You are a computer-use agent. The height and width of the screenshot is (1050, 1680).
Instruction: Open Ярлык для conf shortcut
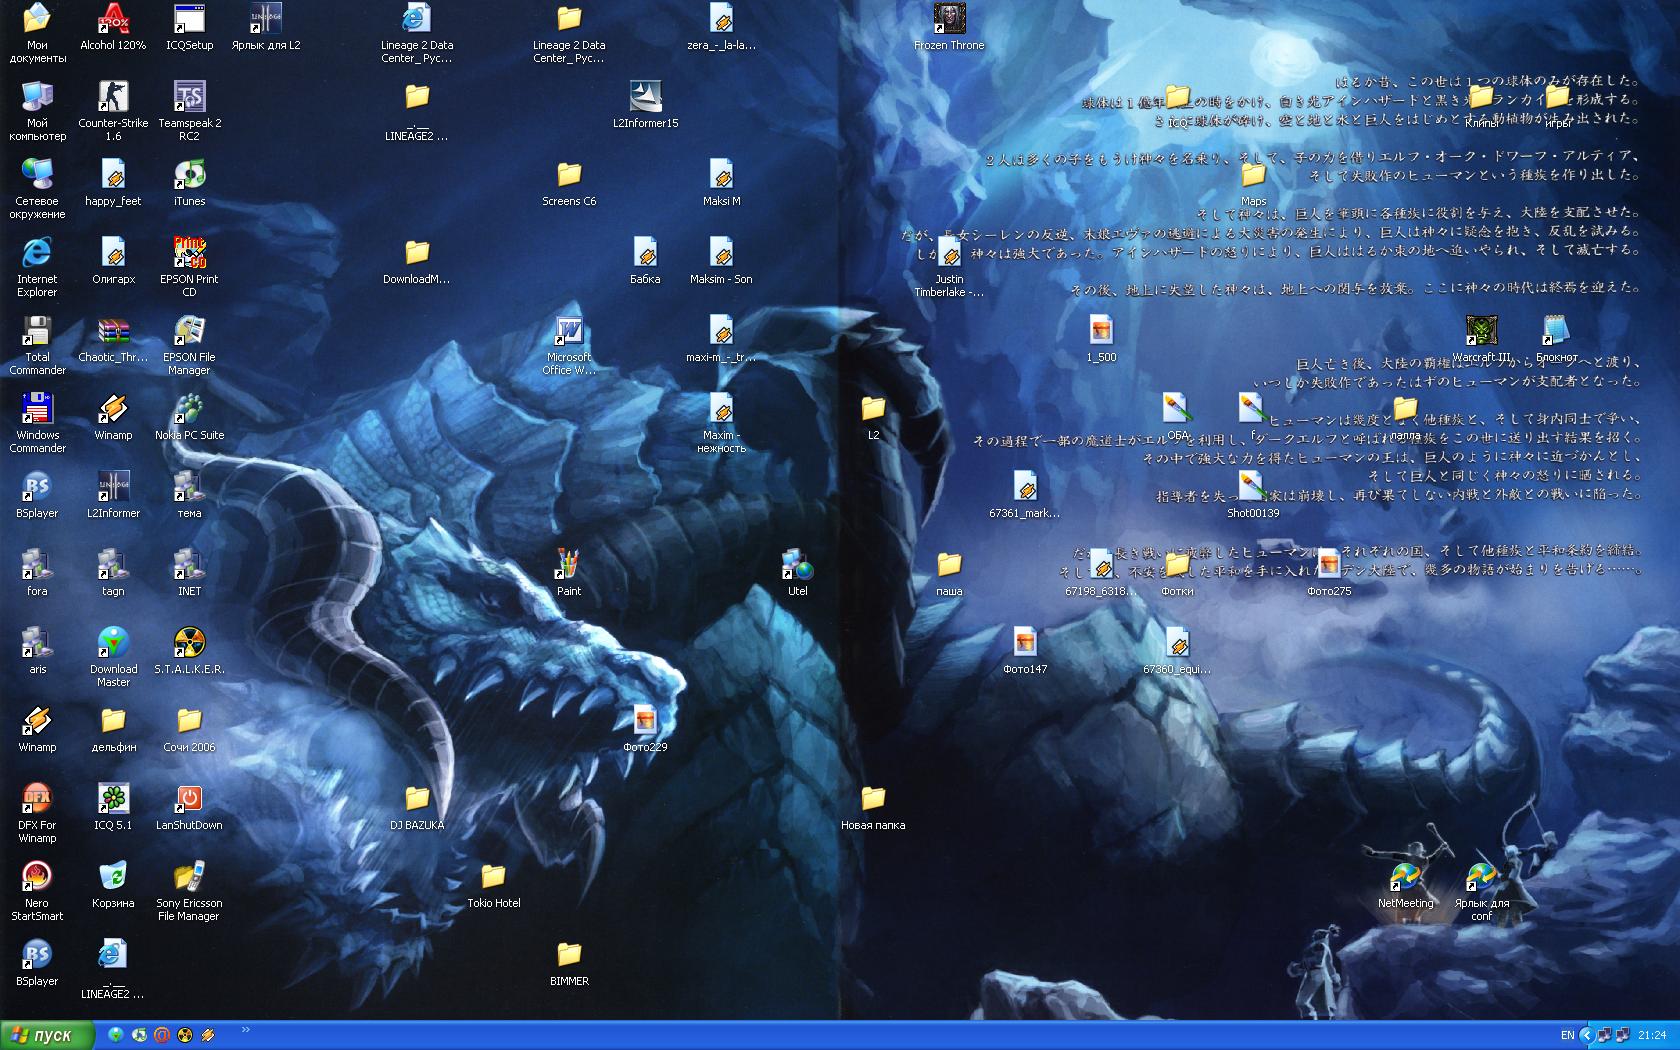[x=1481, y=891]
